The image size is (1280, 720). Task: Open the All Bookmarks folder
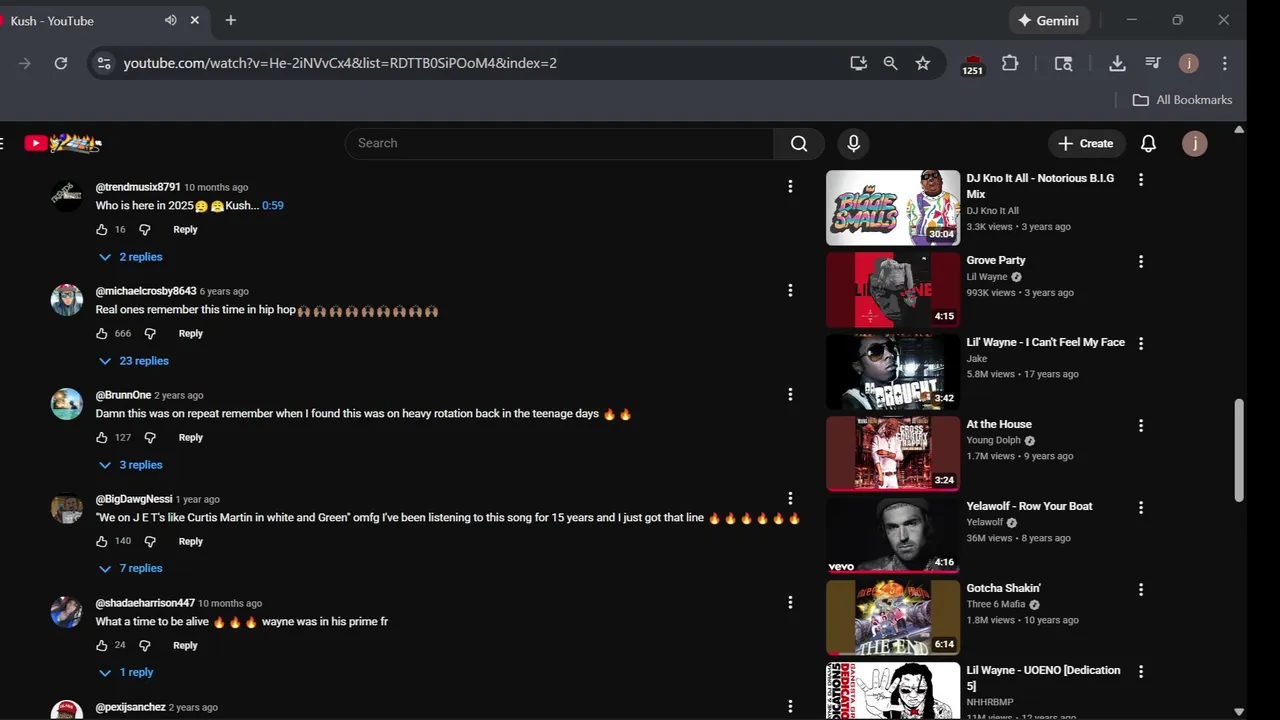click(x=1182, y=100)
